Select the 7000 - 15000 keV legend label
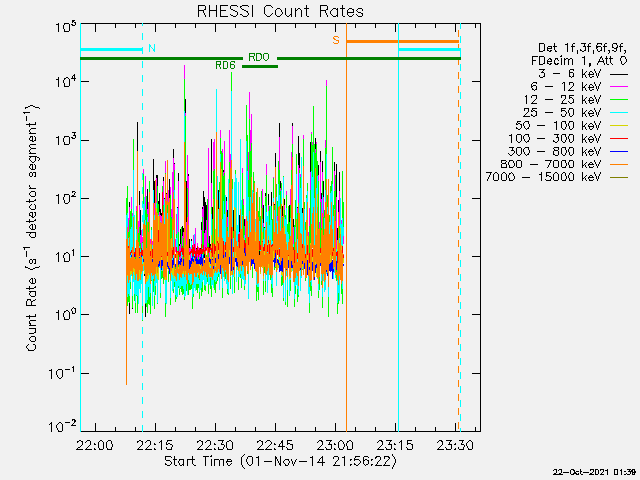This screenshot has height=480, width=640. (x=543, y=177)
